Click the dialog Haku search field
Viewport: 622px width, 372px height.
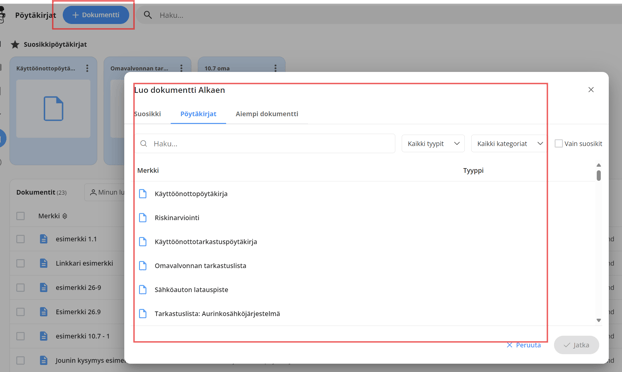(265, 144)
